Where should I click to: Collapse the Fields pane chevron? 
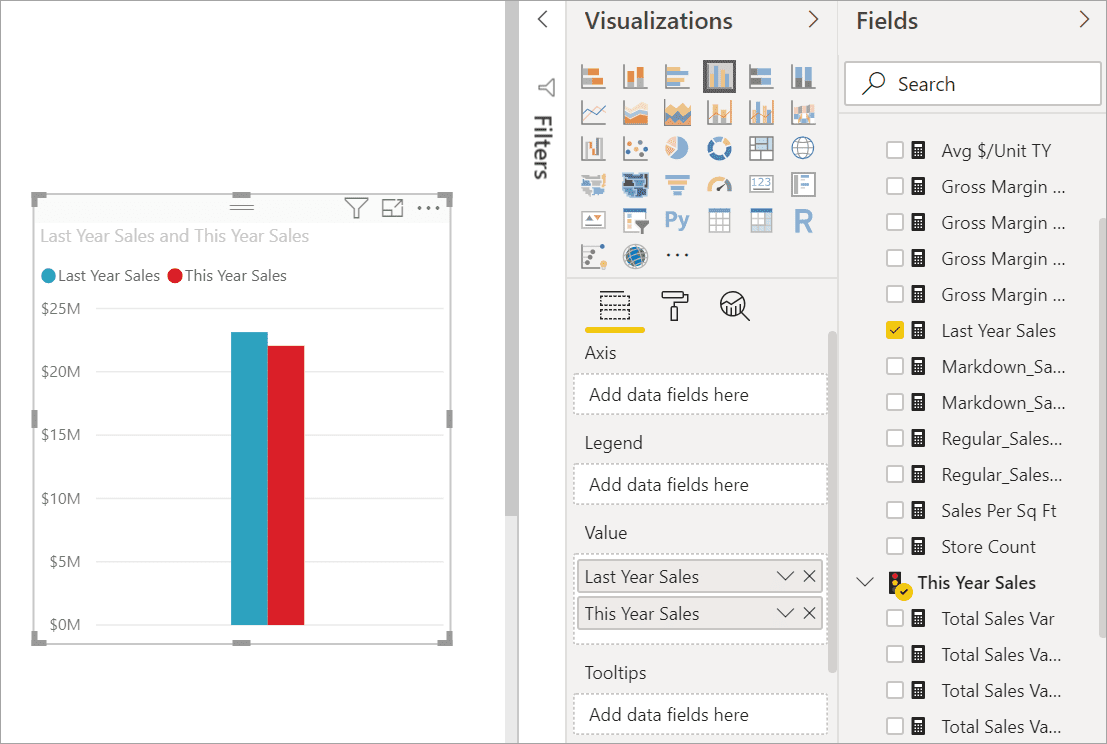1085,19
